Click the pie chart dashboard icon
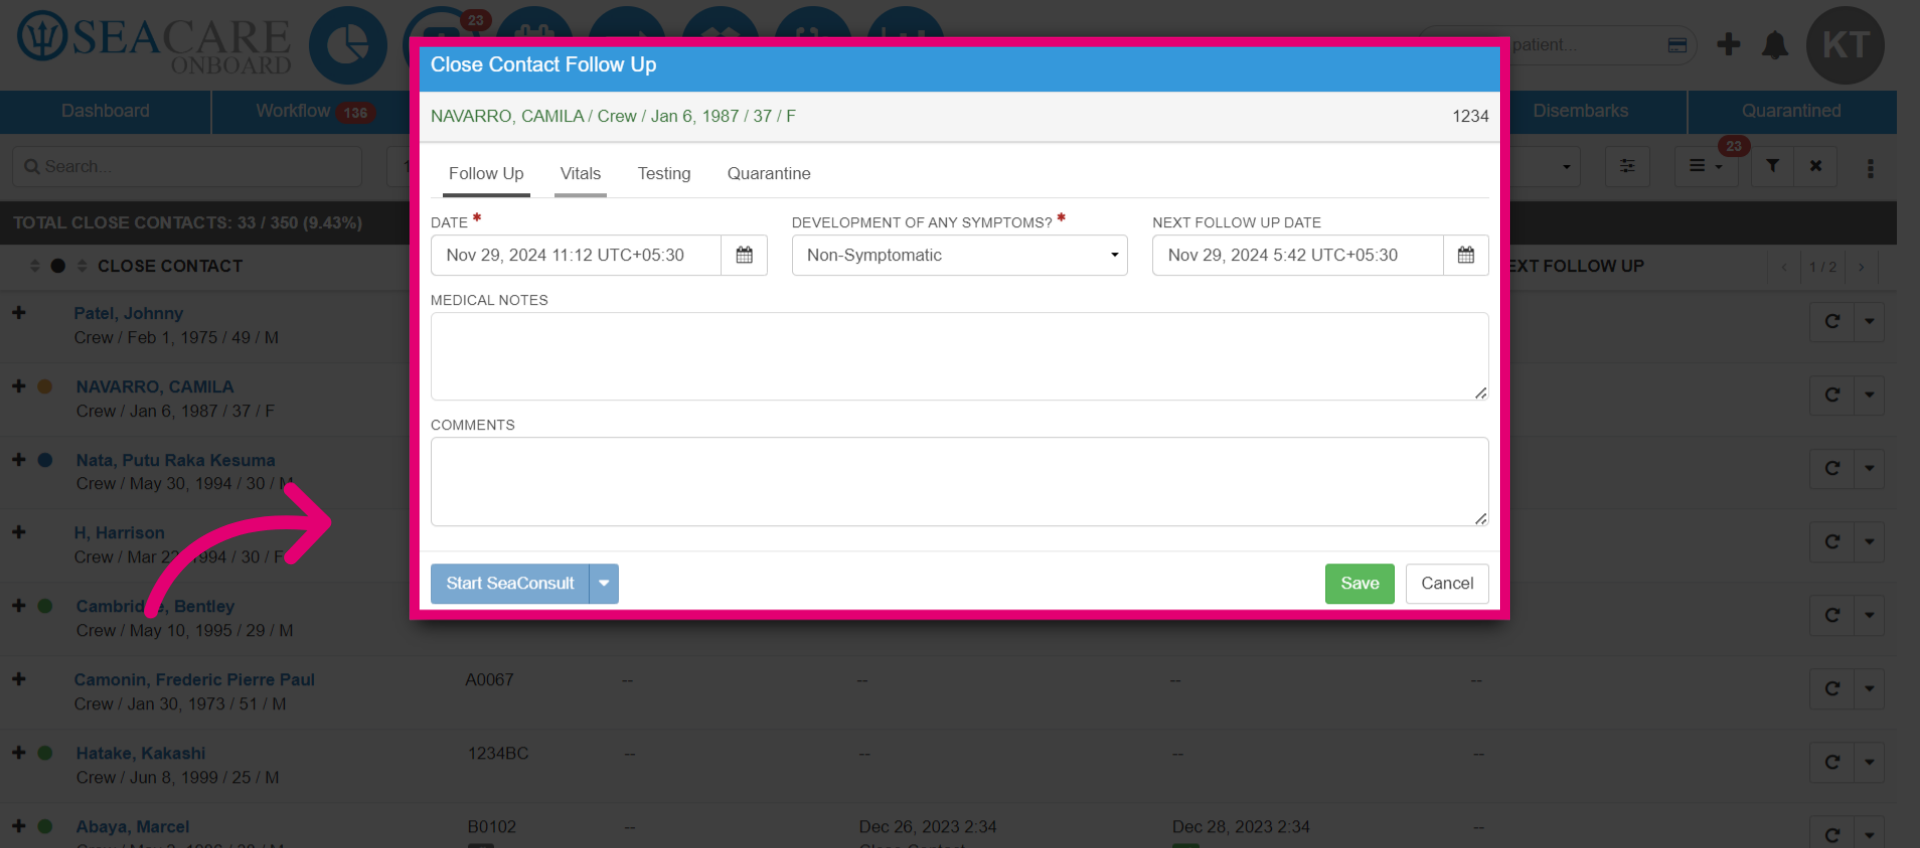The image size is (1920, 848). pyautogui.click(x=347, y=45)
